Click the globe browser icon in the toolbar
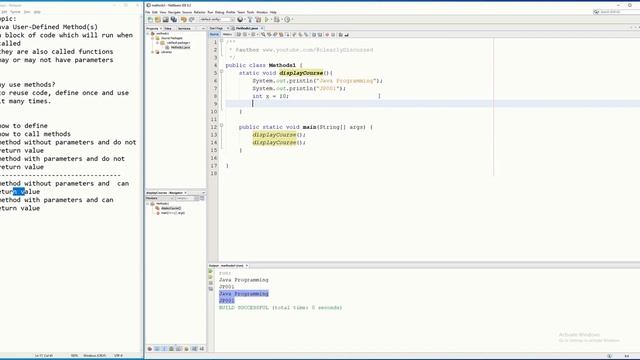 (x=240, y=19)
